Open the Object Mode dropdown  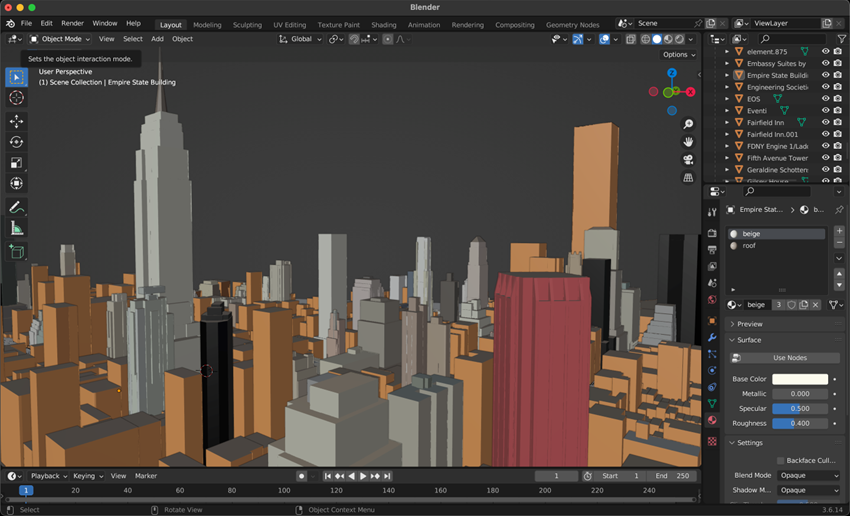coord(61,39)
